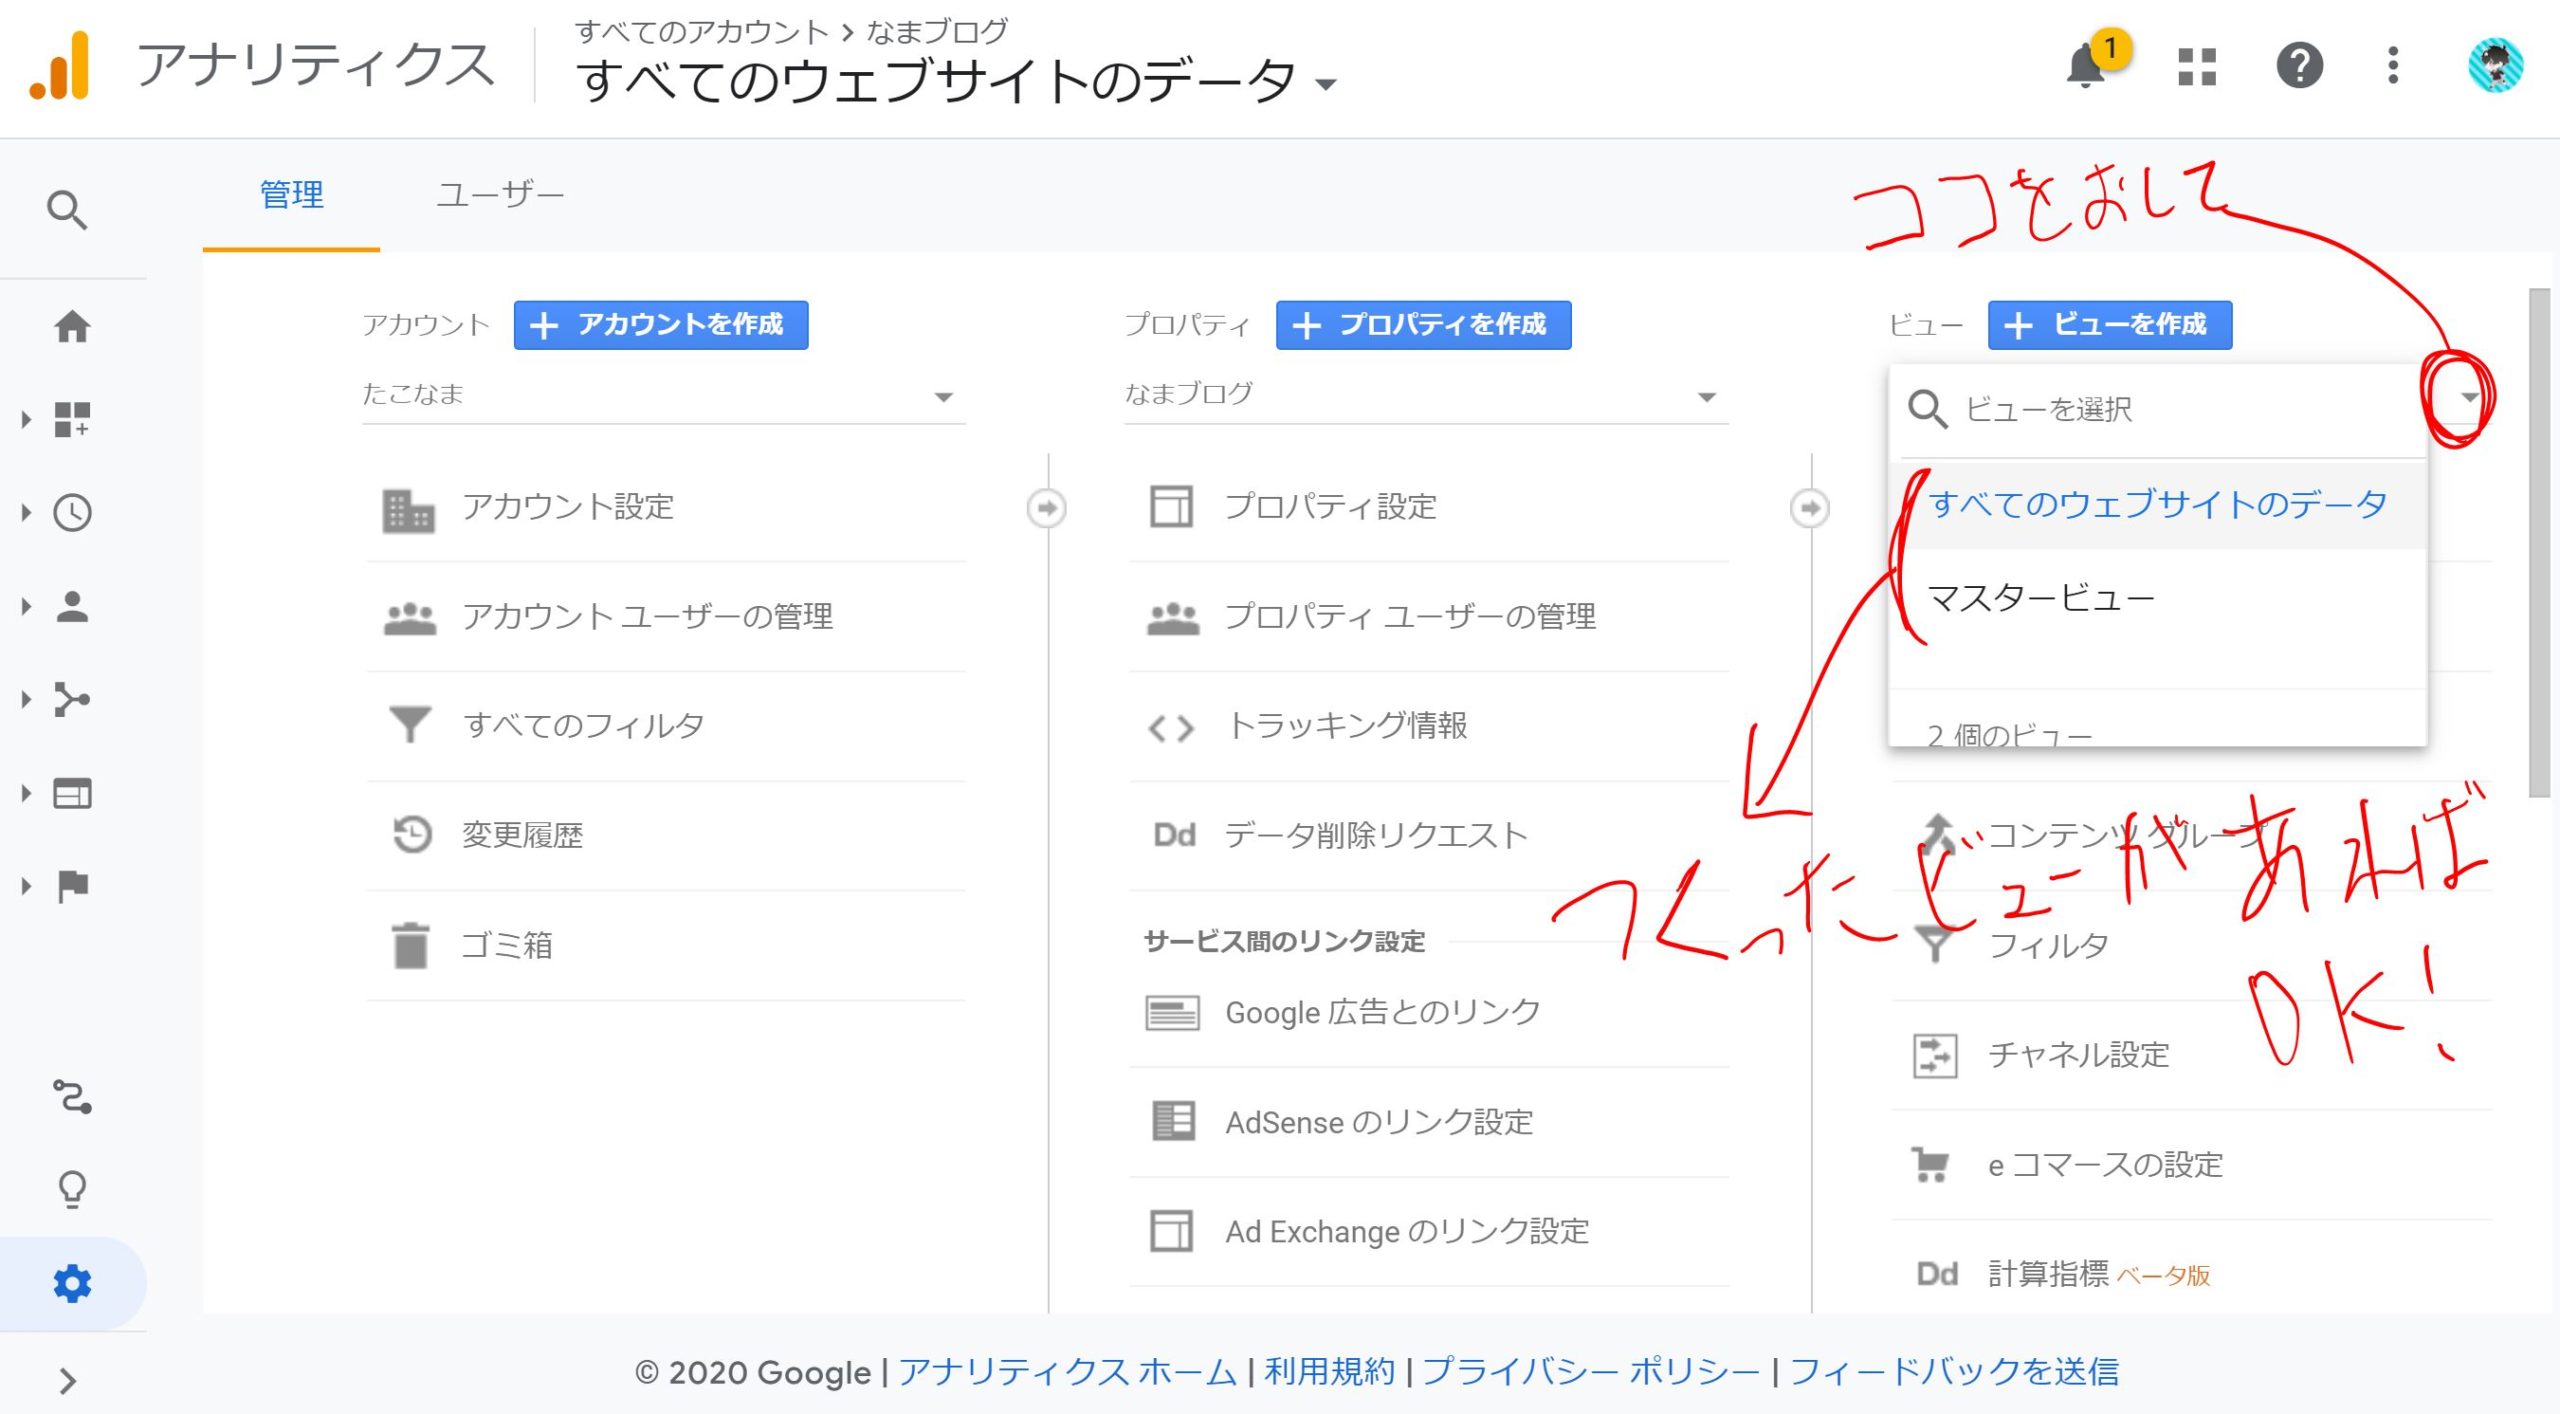Click the アカウントを作成 button
Screen dimensions: 2560x1414
pos(661,325)
